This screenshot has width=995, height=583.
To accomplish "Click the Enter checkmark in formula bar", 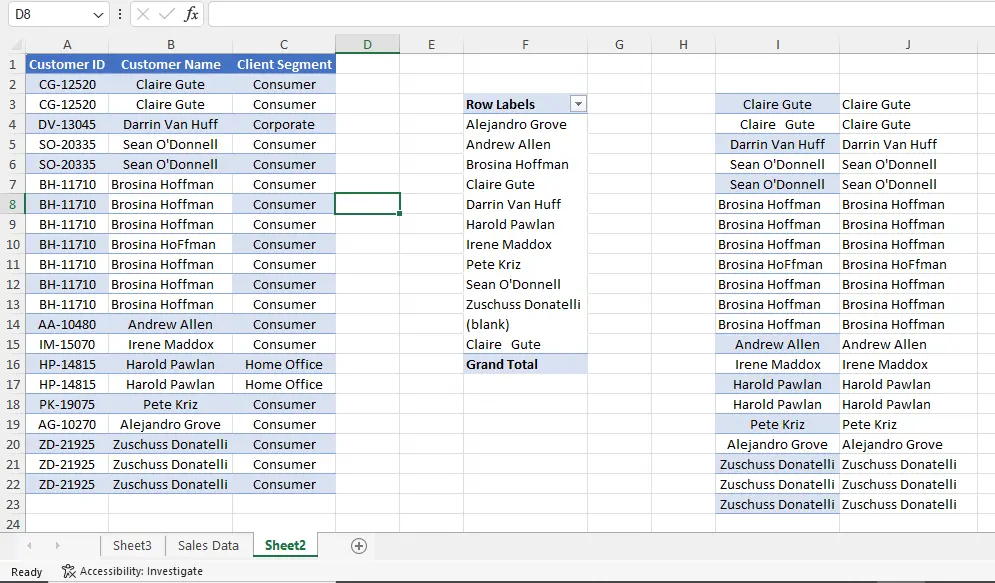I will point(167,14).
